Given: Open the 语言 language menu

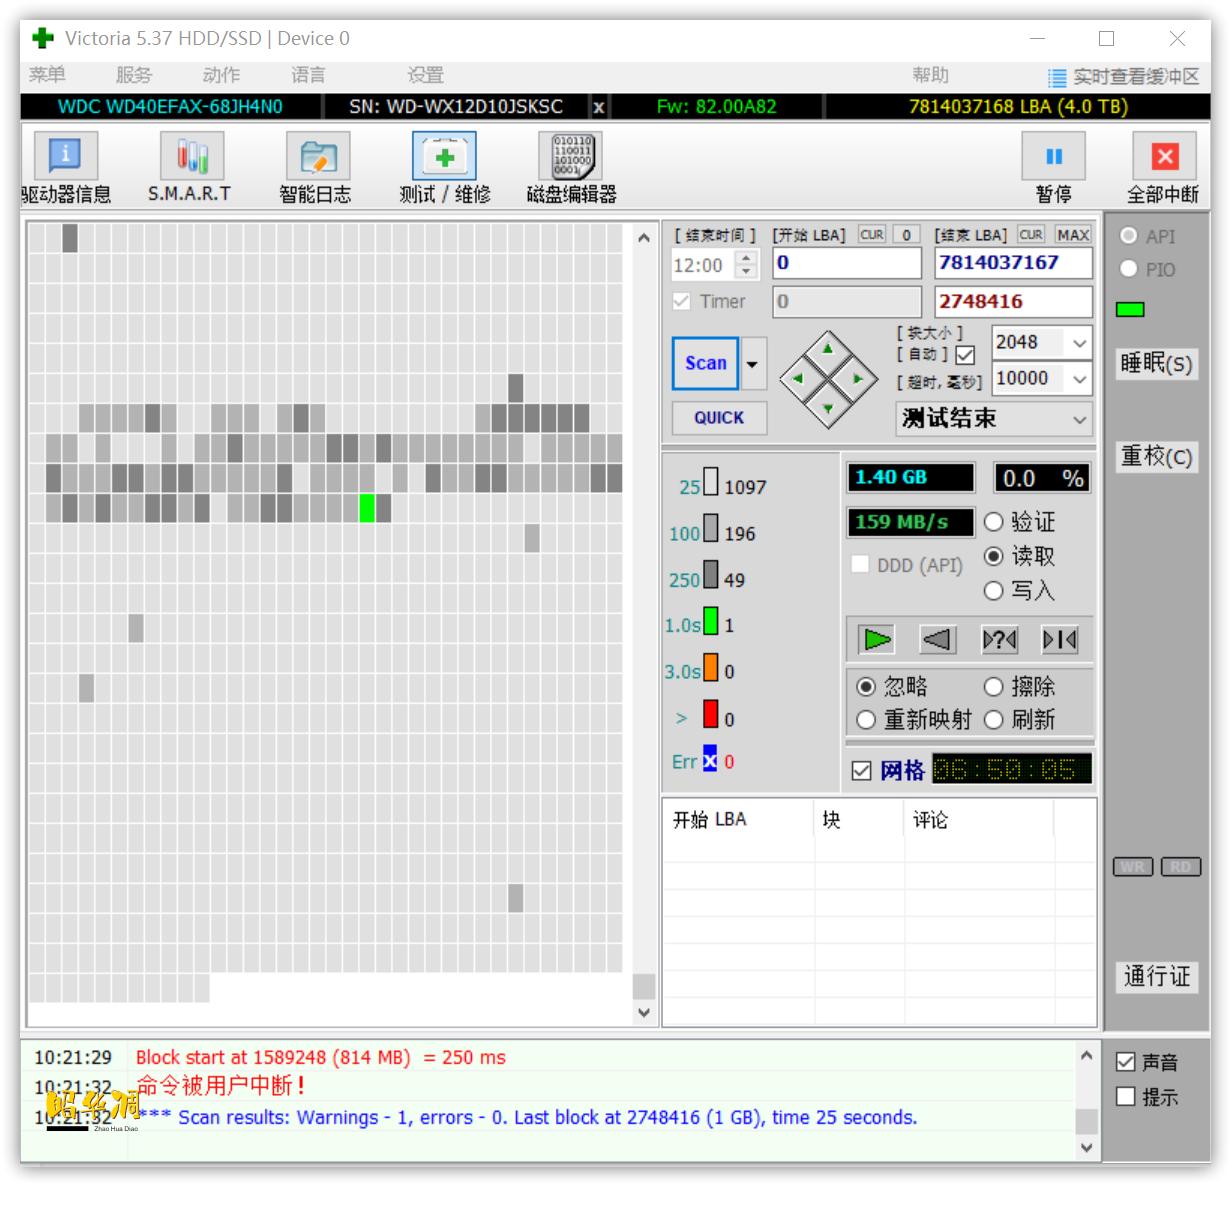Looking at the screenshot, I should click(x=308, y=75).
